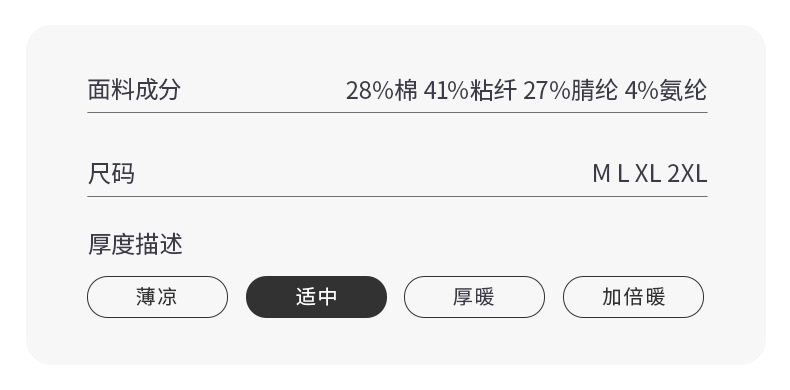Click the 面料成分 label

pyautogui.click(x=134, y=90)
